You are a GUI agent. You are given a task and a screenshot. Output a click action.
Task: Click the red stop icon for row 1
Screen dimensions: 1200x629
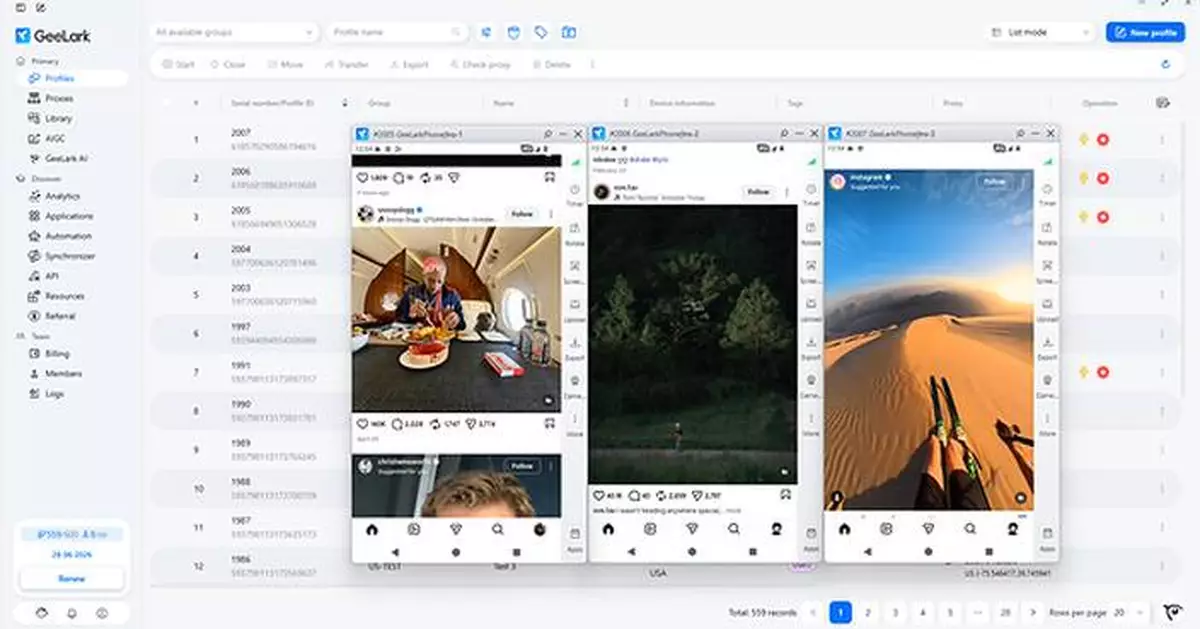point(1103,140)
